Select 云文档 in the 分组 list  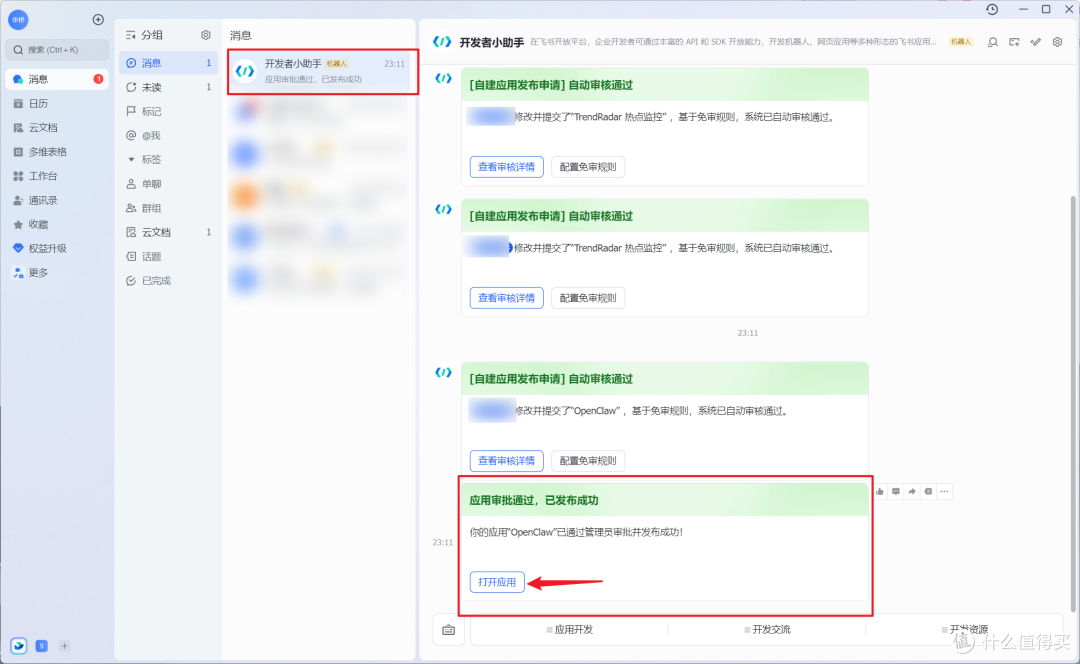click(168, 232)
